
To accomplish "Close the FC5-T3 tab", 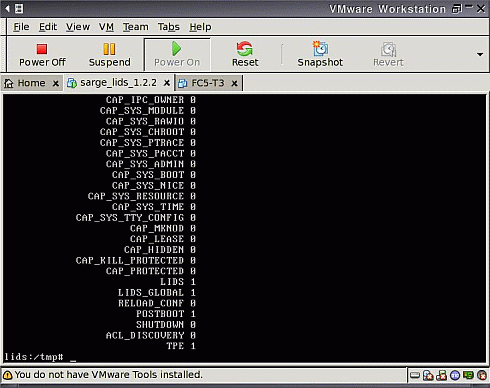I will coord(234,83).
